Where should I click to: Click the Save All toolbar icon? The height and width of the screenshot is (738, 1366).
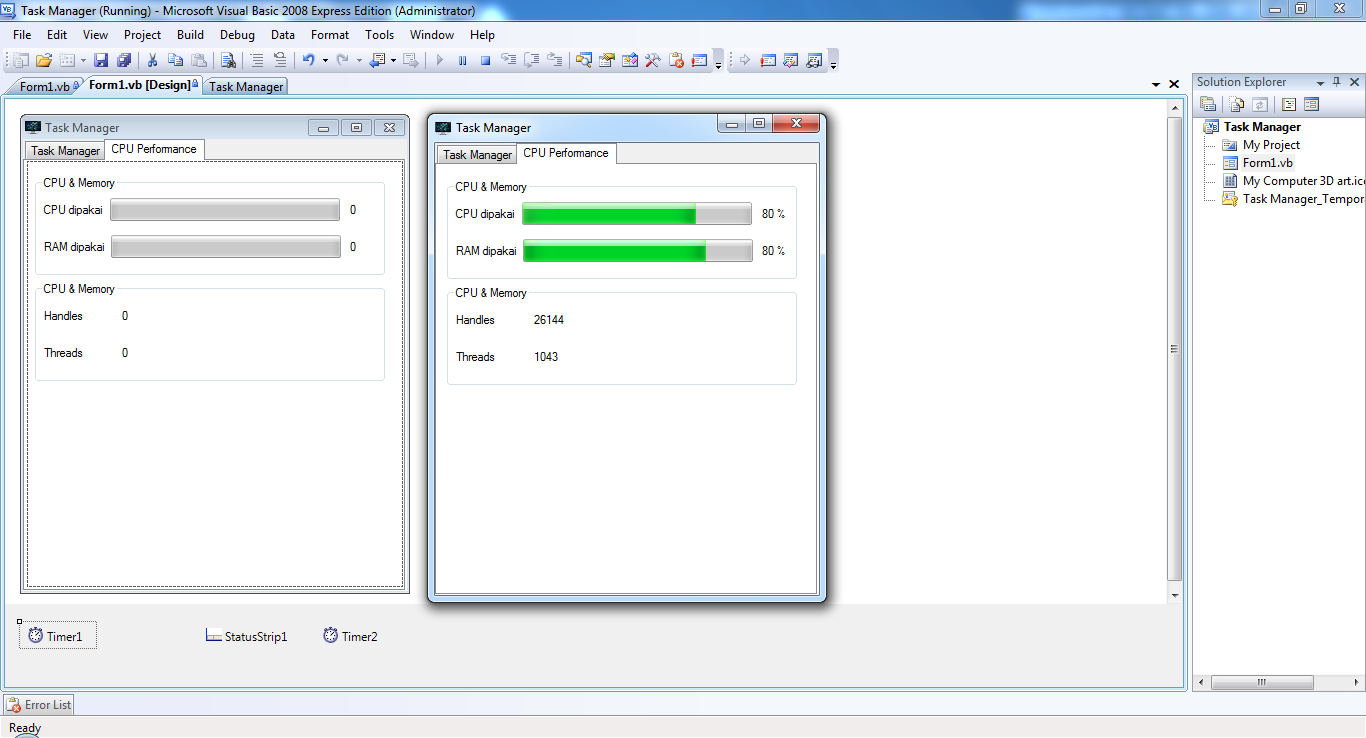(122, 60)
